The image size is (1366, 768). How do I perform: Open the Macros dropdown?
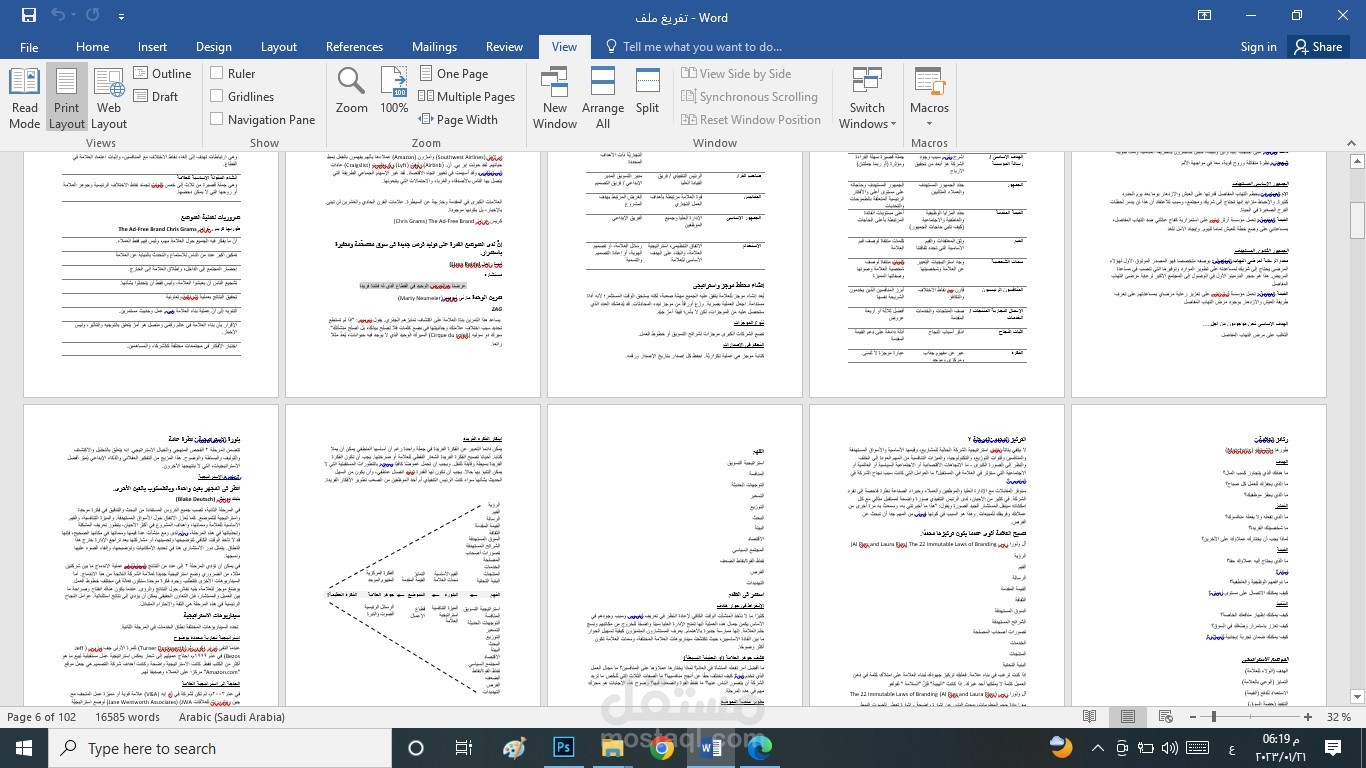(929, 98)
